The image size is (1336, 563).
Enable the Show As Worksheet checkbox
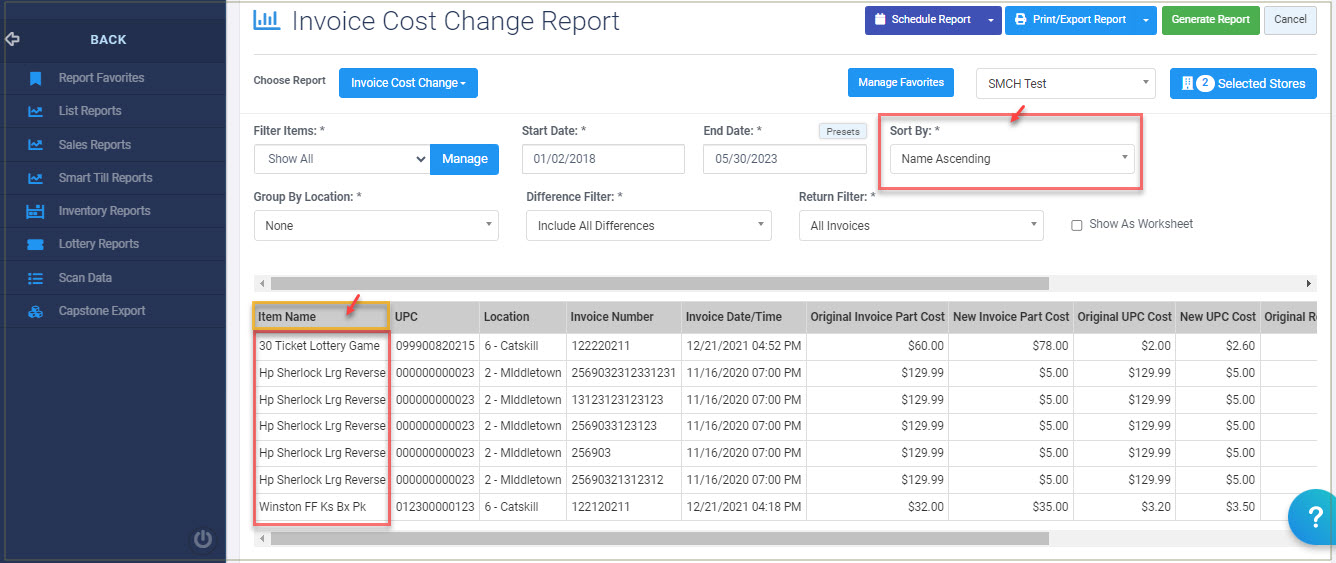coord(1077,225)
